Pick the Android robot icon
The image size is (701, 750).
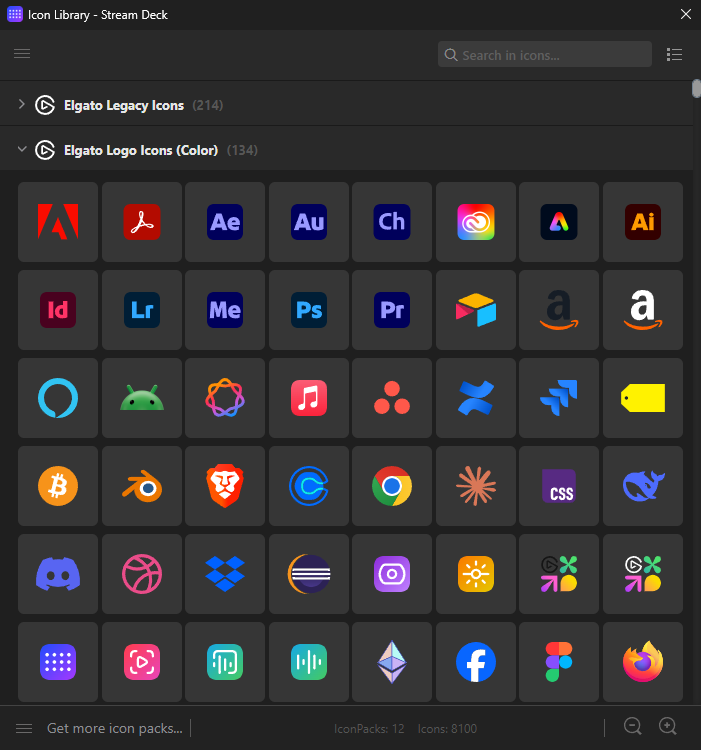click(142, 398)
